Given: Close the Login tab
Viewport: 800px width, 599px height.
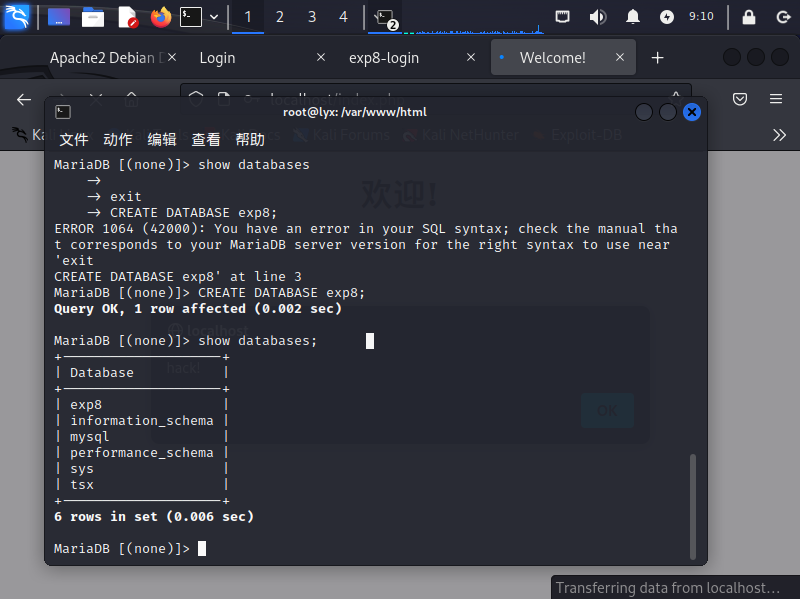Looking at the screenshot, I should click(x=321, y=57).
